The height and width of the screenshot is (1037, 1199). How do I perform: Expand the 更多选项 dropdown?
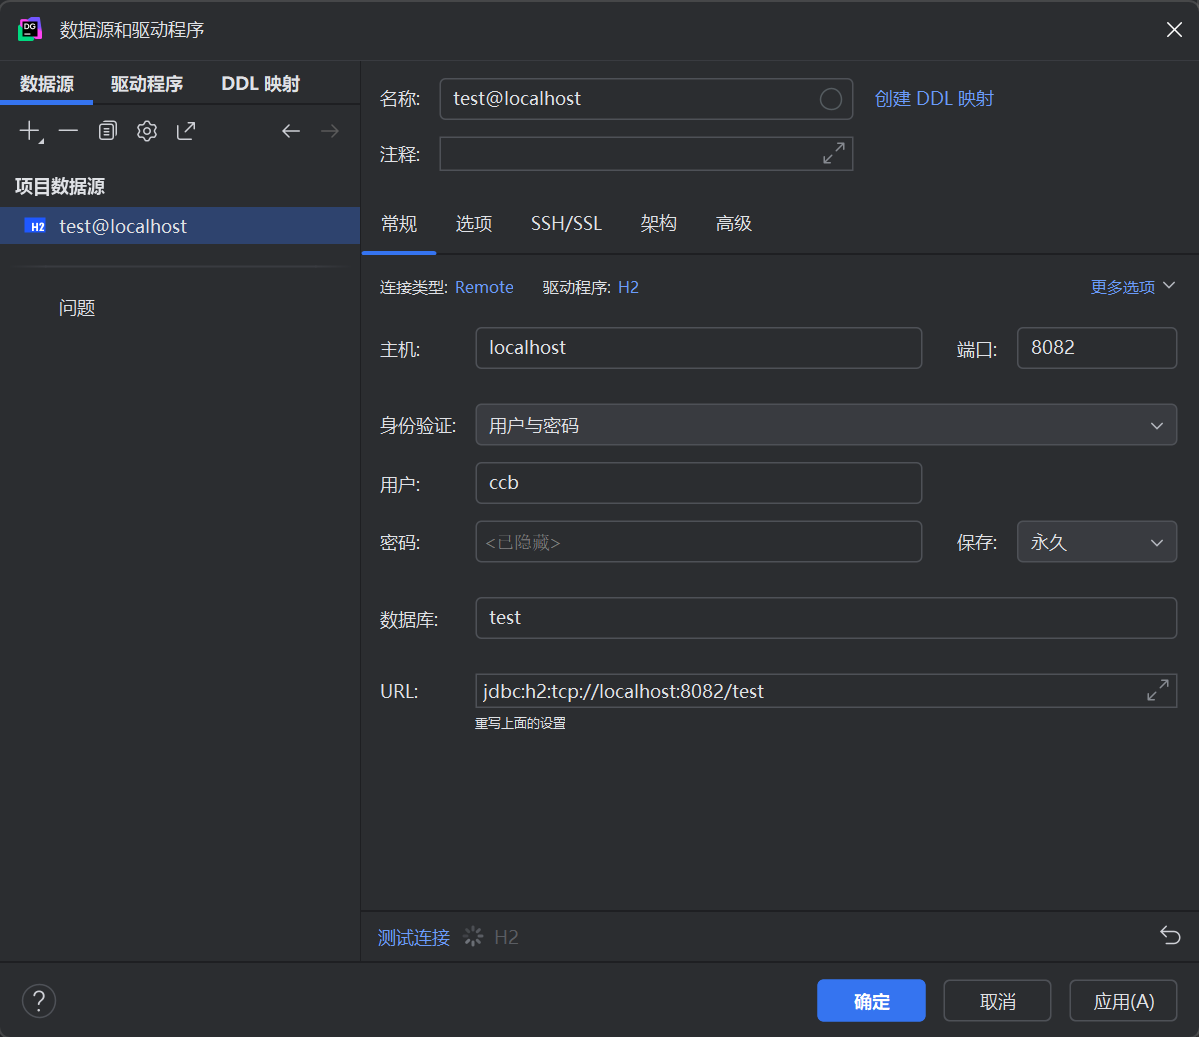click(1132, 287)
